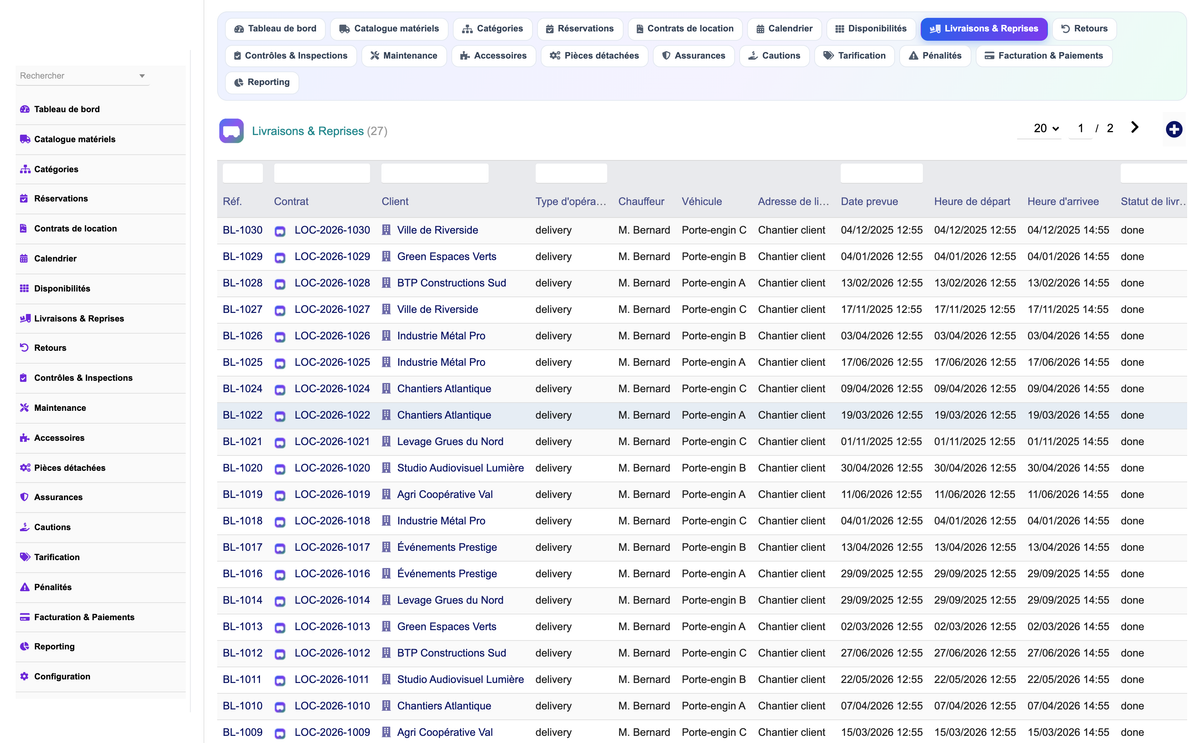Click date 17/06/2026 12:55 in Date prevue for BL-1025
This screenshot has height=743, width=1200.
[882, 362]
